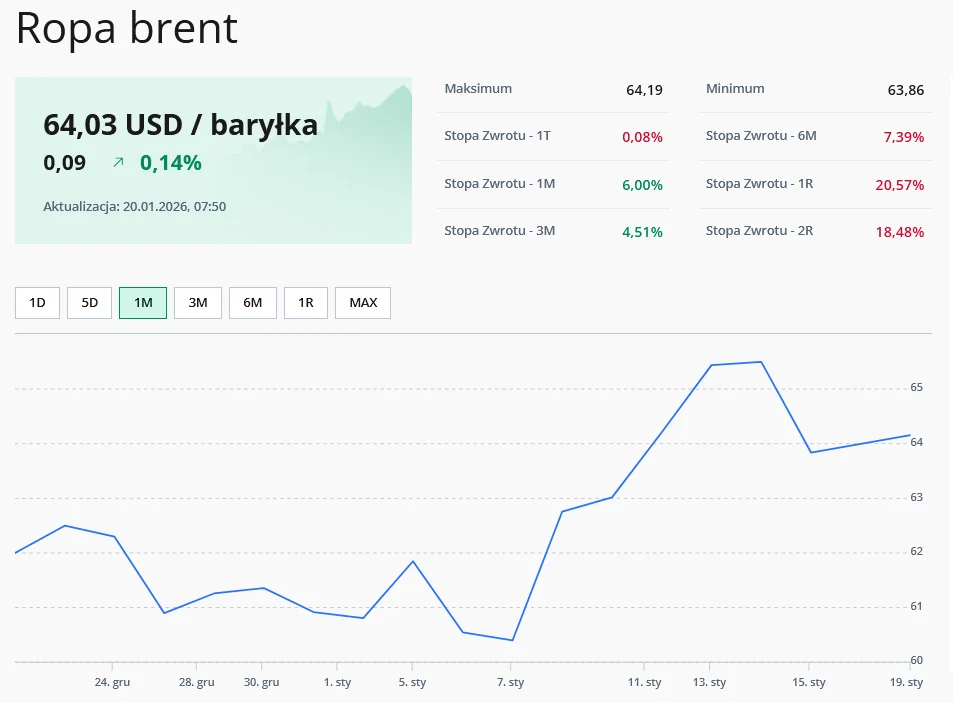953x703 pixels.
Task: Click the highlighted 1M range button
Action: tap(143, 302)
